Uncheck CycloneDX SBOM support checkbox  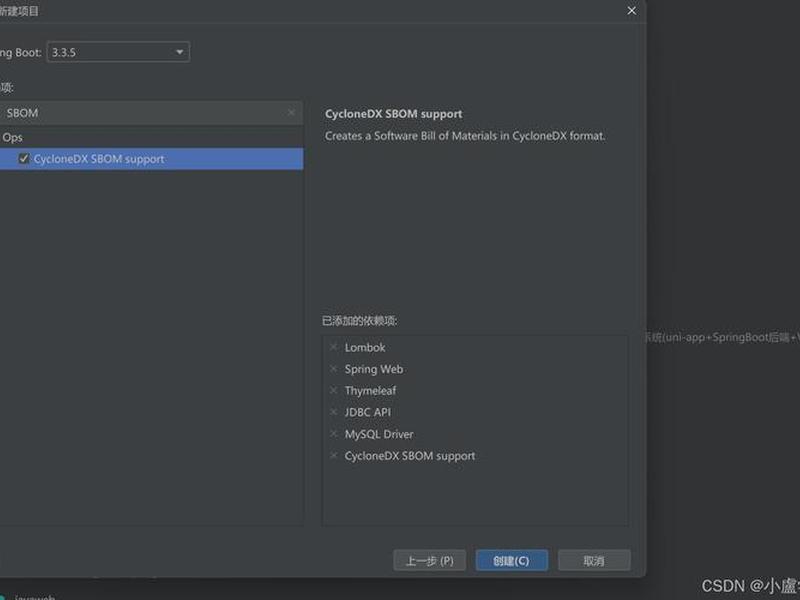pos(23,159)
